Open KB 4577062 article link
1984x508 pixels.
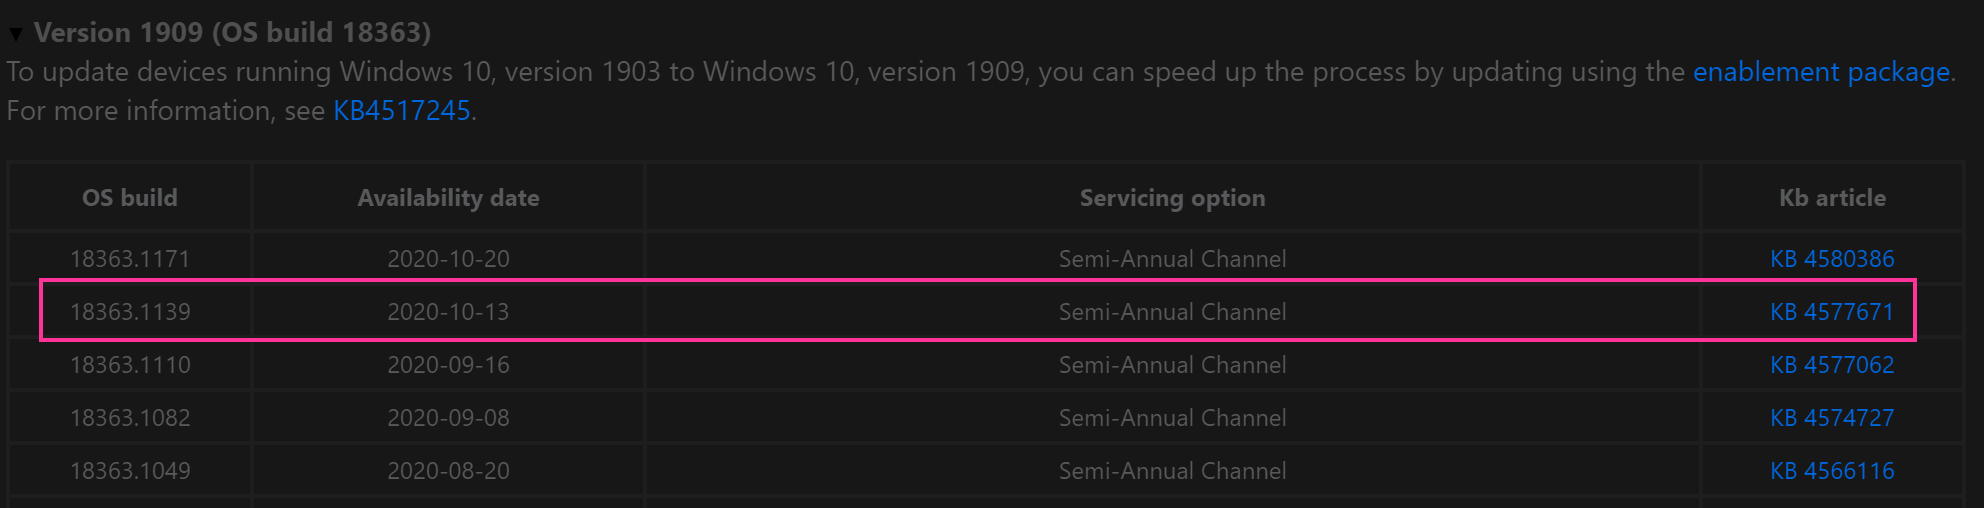click(1832, 365)
